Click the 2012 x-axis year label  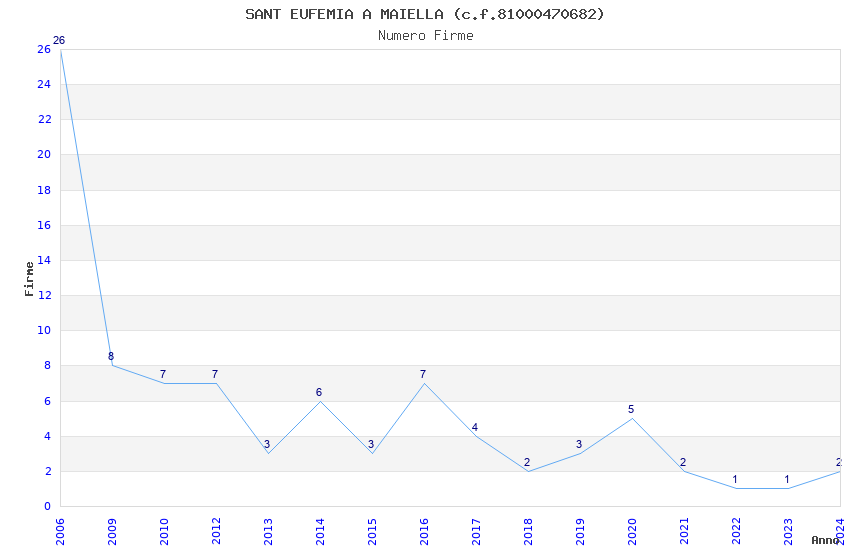click(x=216, y=532)
